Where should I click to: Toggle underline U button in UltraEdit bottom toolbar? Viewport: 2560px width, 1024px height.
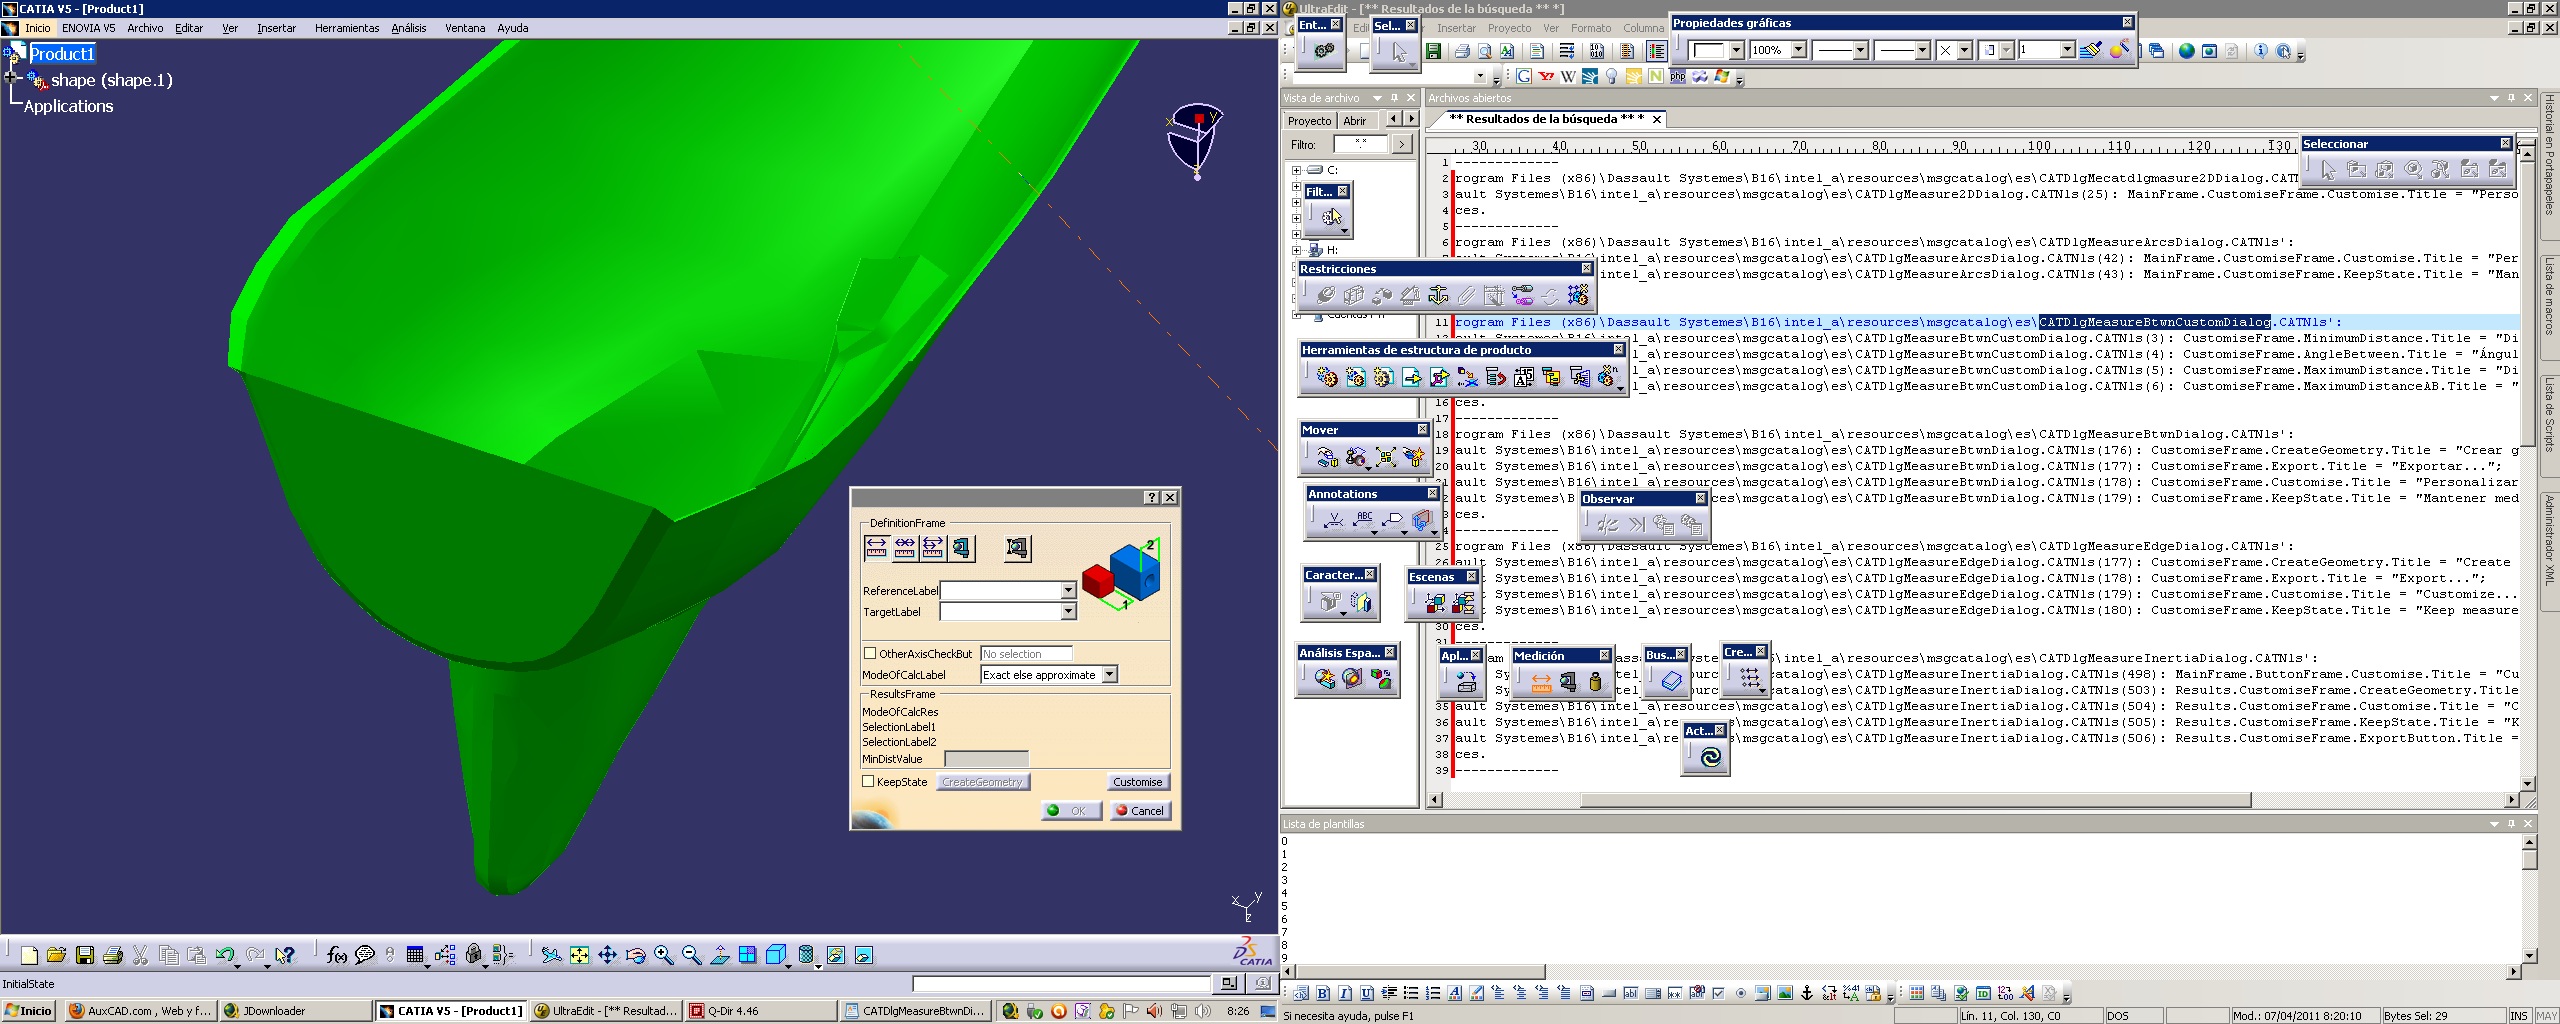[1367, 993]
